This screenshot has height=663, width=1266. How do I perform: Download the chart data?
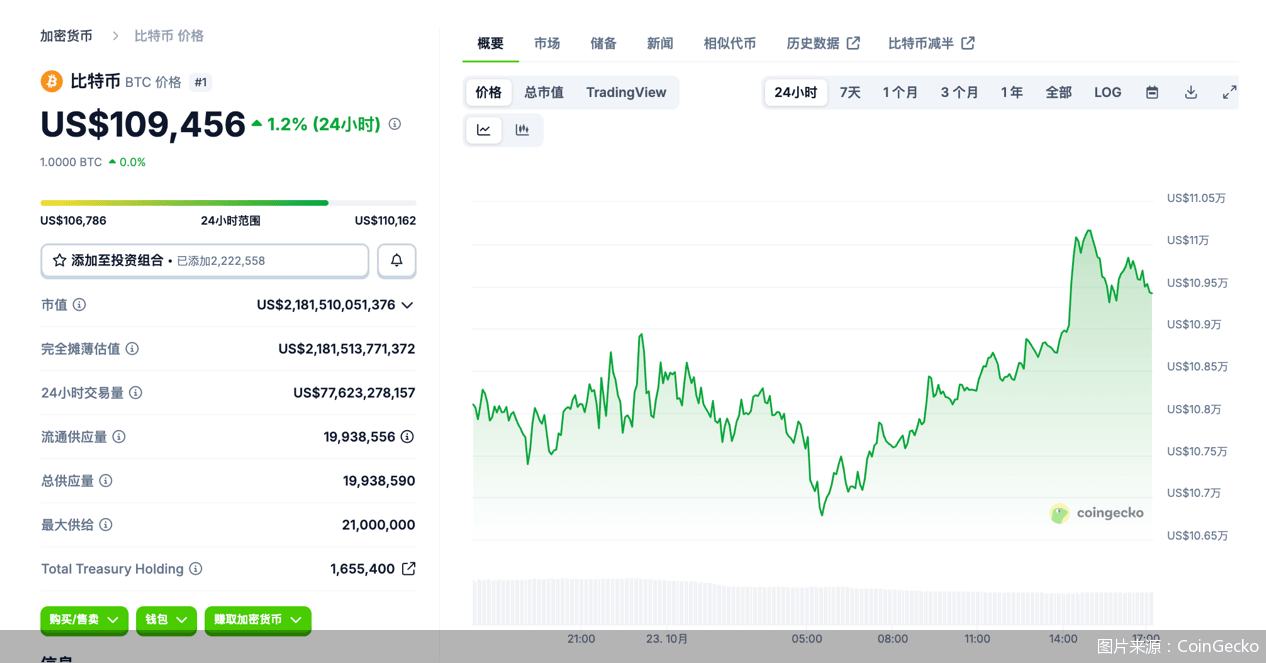pyautogui.click(x=1191, y=92)
